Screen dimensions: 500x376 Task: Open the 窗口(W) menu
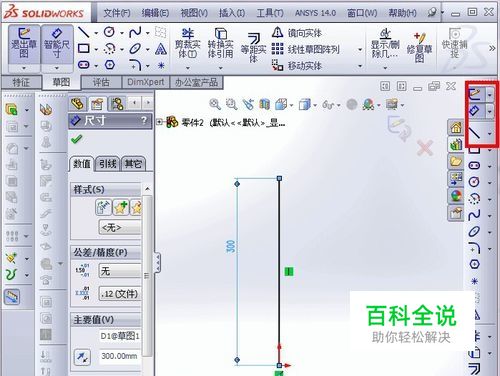362,13
